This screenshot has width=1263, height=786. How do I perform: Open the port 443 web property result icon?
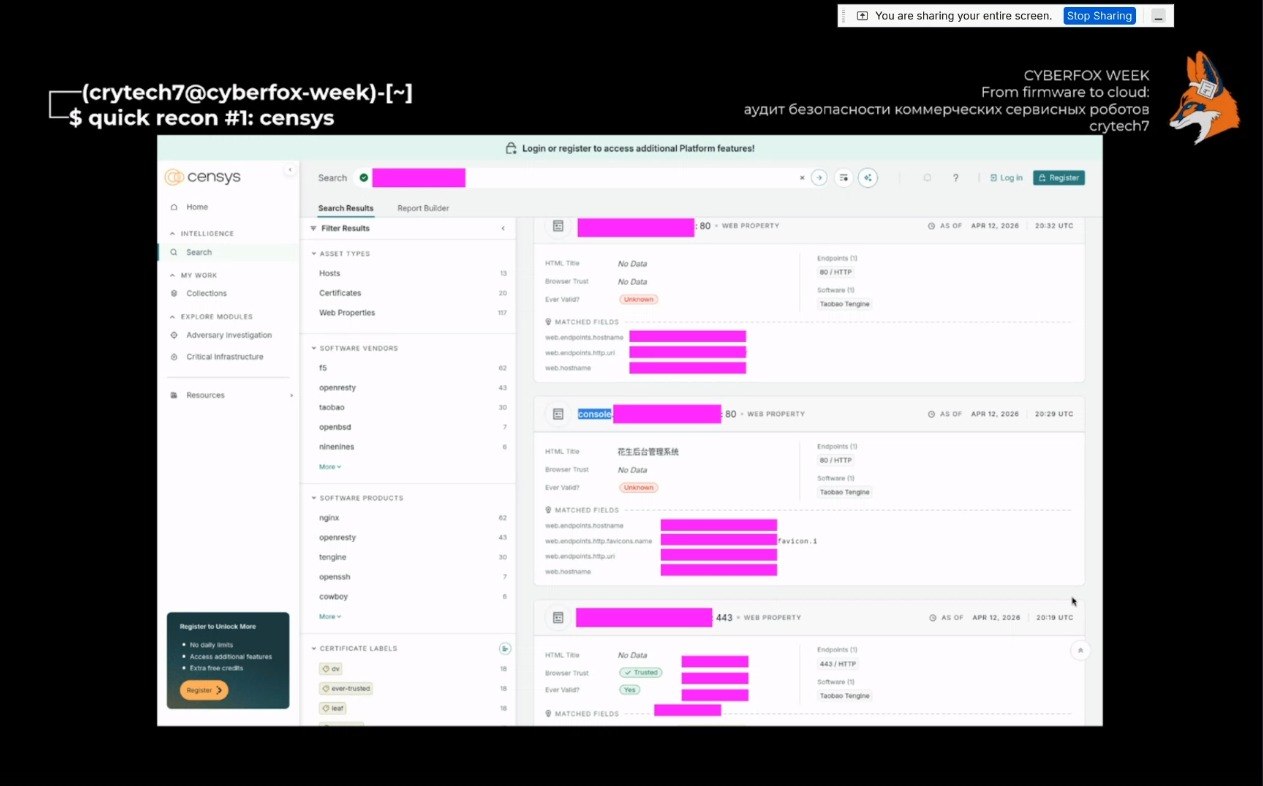point(558,618)
